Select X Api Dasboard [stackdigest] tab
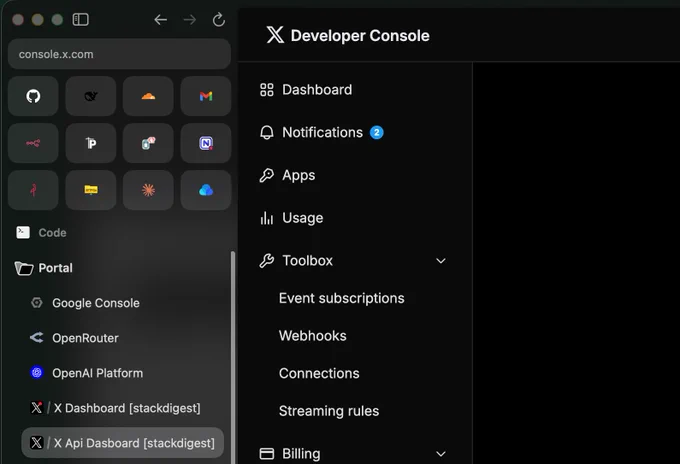Image resolution: width=680 pixels, height=464 pixels. 123,443
